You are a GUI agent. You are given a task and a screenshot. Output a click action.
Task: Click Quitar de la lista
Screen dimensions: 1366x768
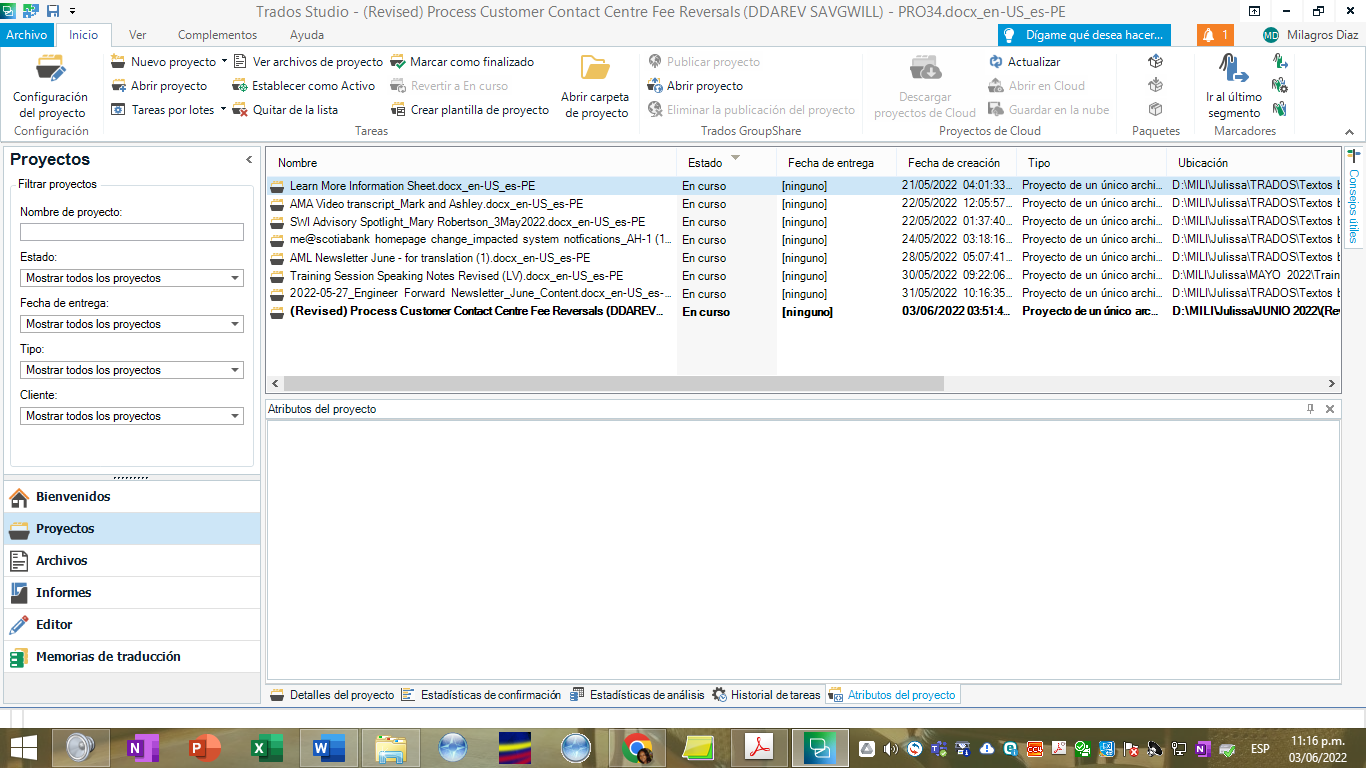tap(285, 110)
